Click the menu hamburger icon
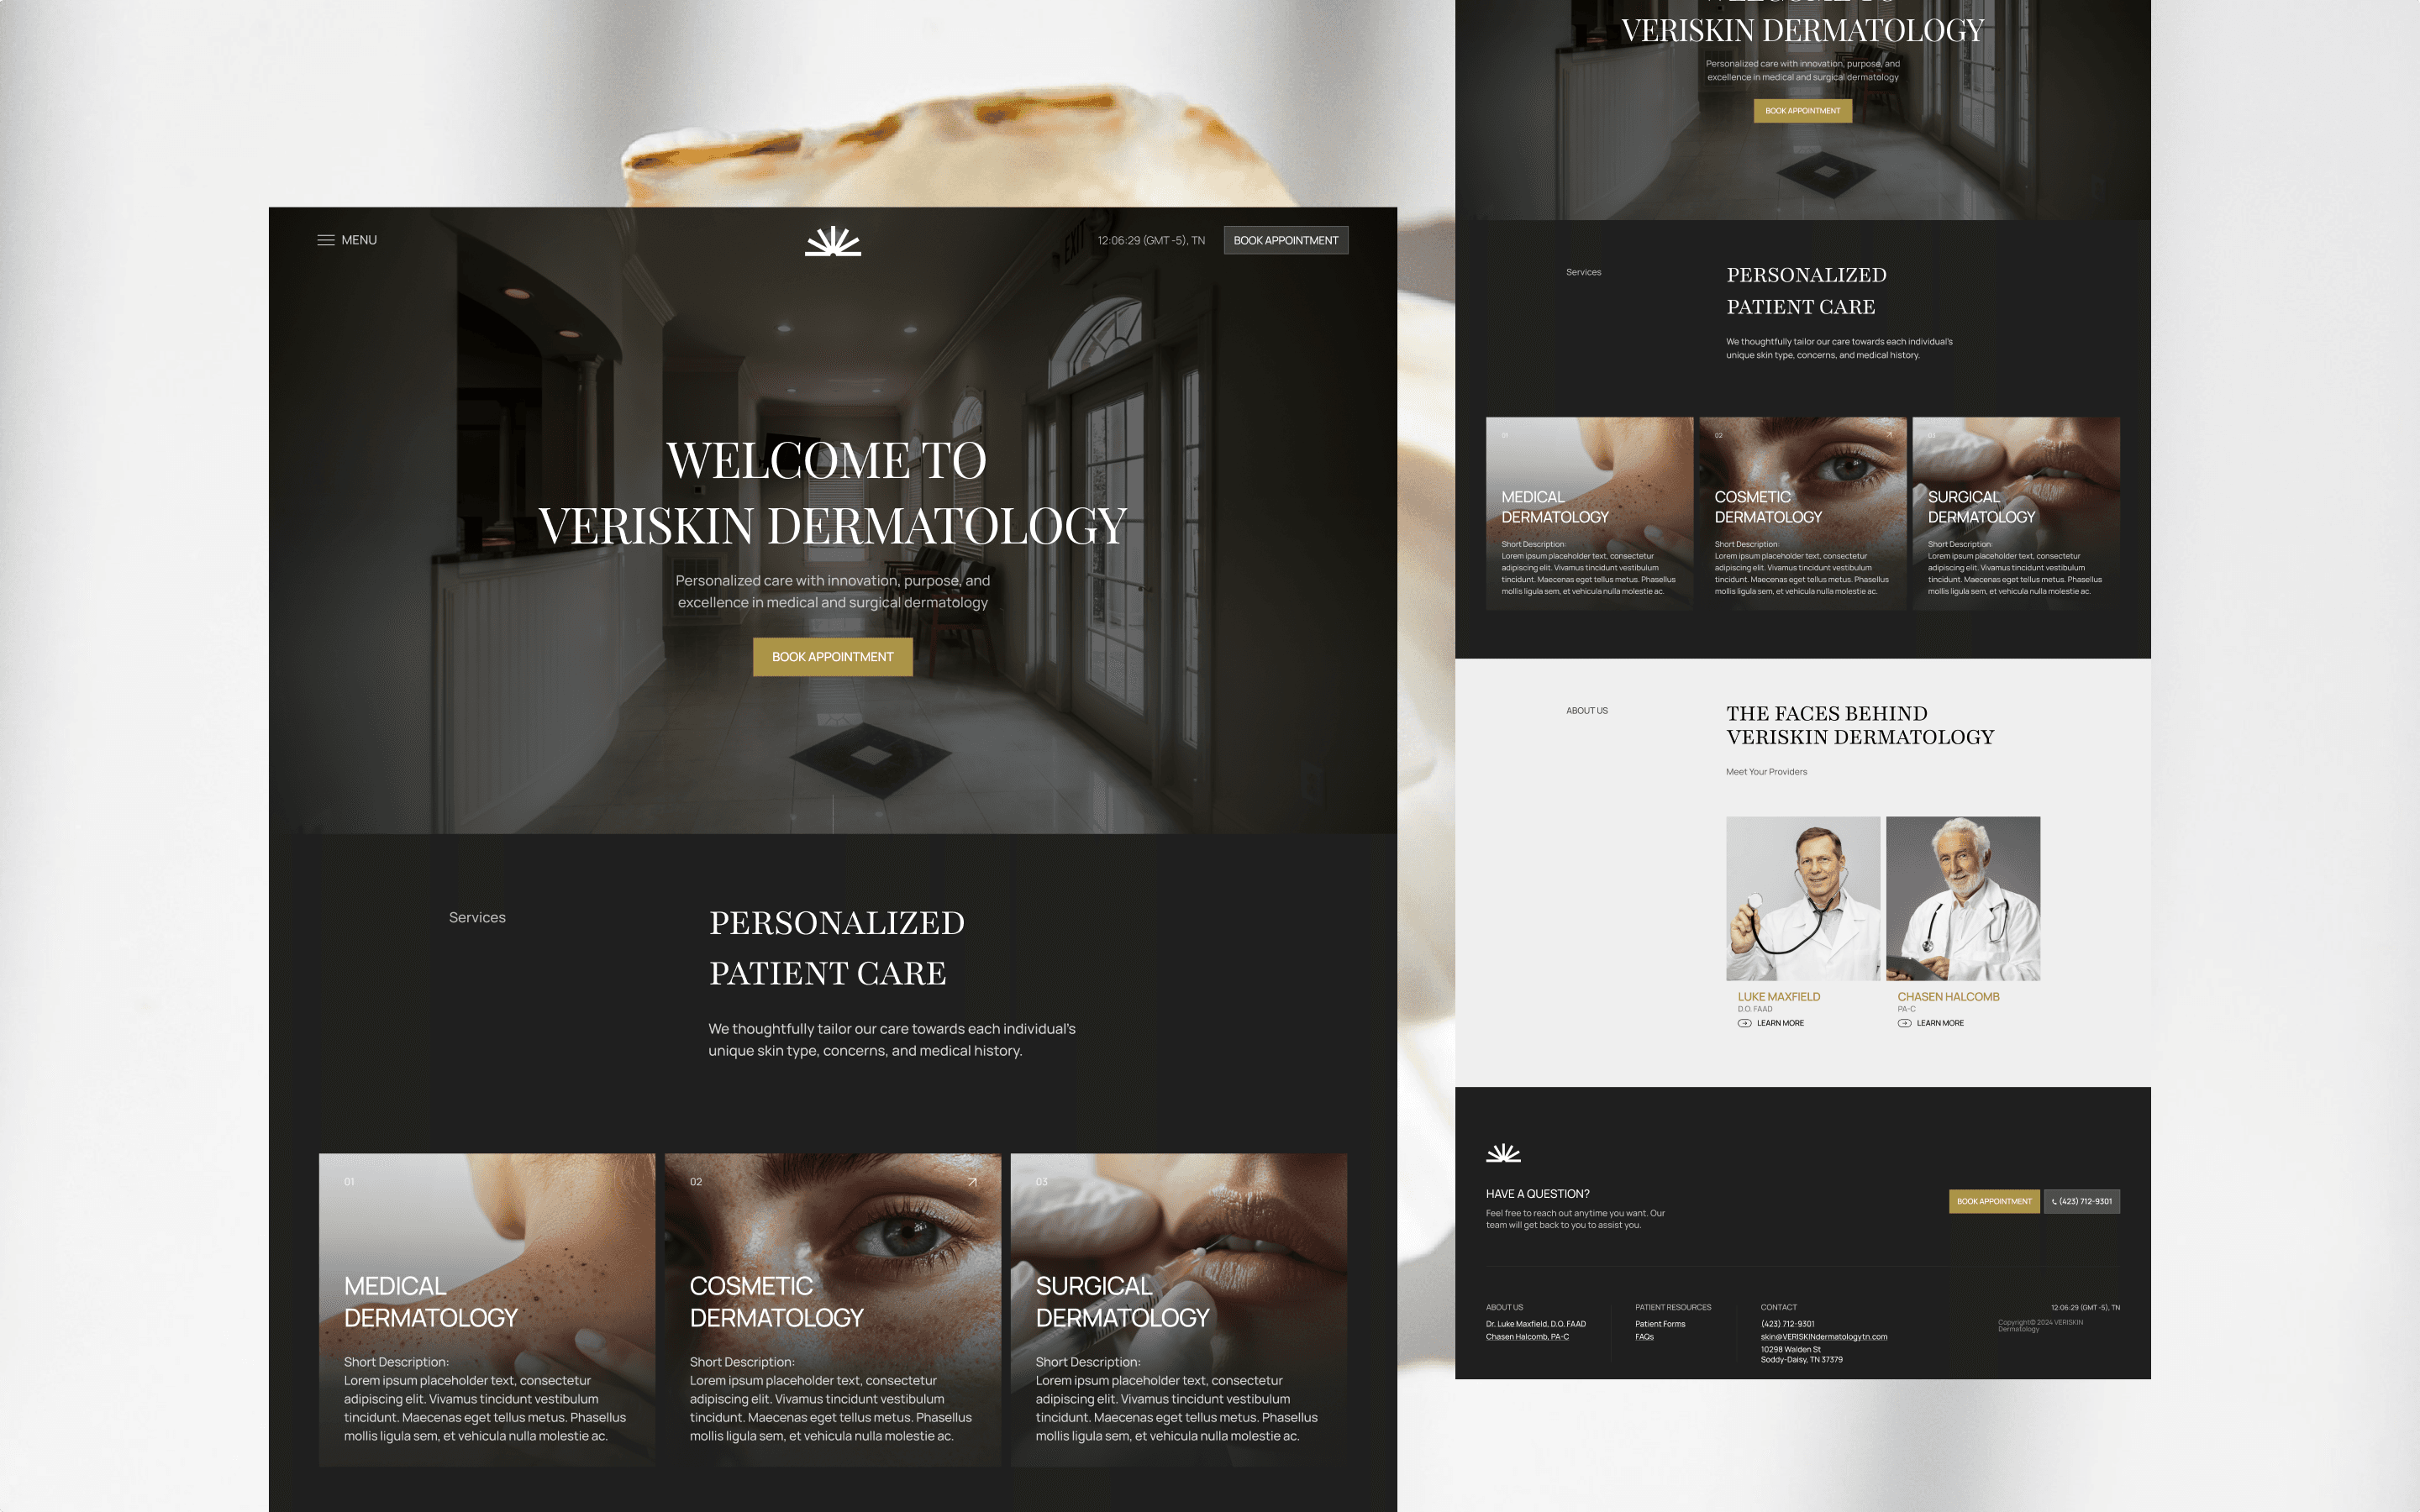Screen dimensions: 2420x1512 click(x=324, y=239)
